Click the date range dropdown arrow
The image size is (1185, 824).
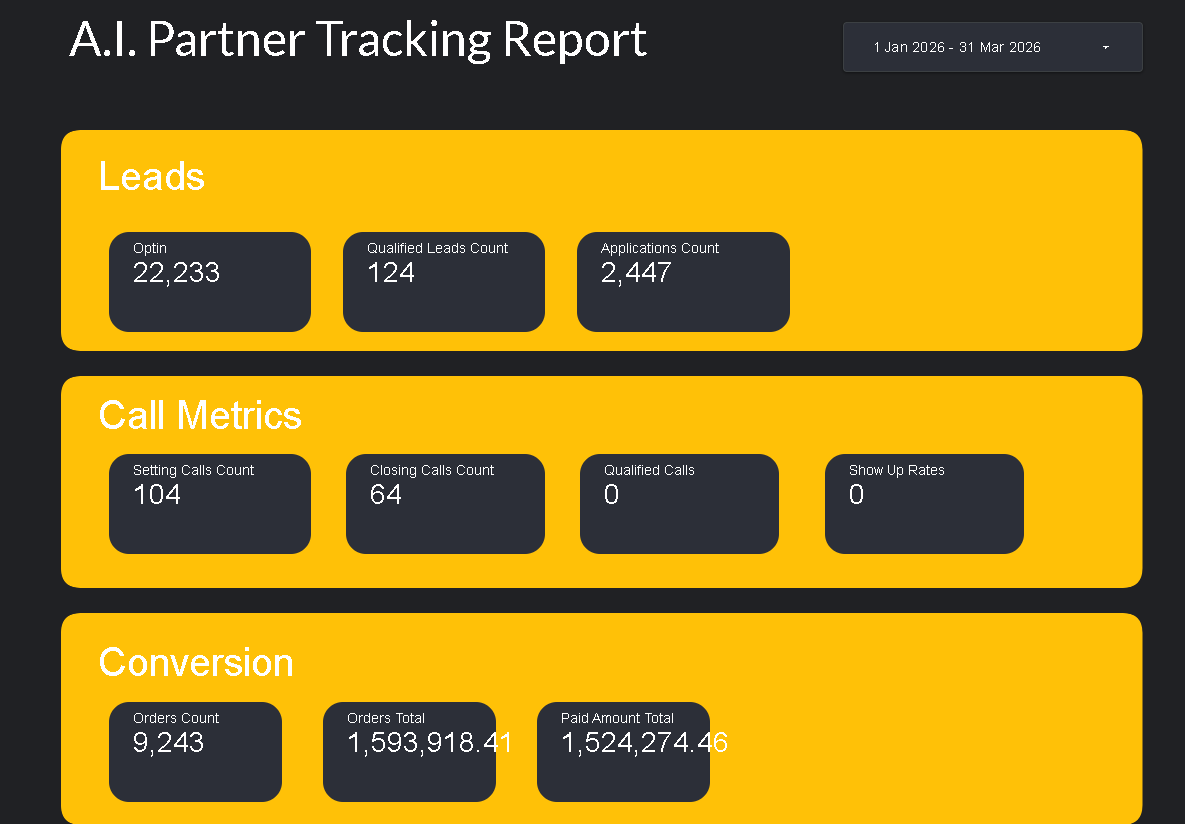point(1105,47)
